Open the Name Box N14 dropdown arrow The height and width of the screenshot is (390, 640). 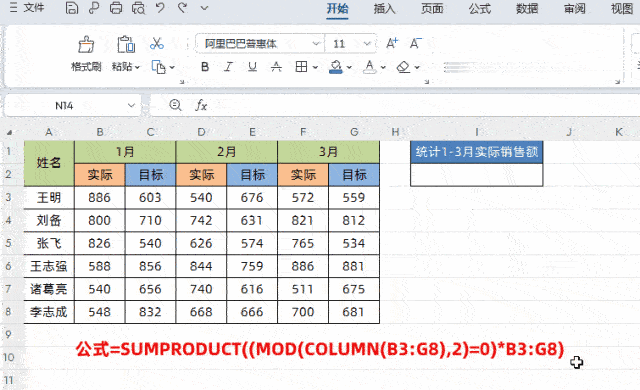pos(131,105)
